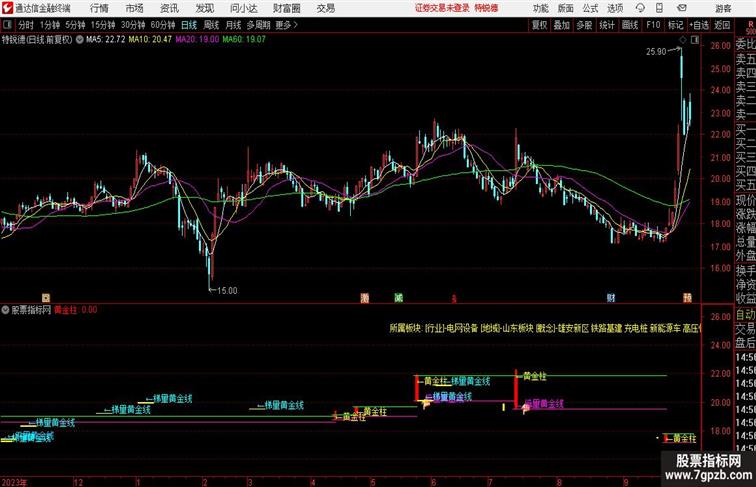This screenshot has width=756, height=487.
Task: Click the 特锐德(日线 前复权) chart title
Action: 37,40
